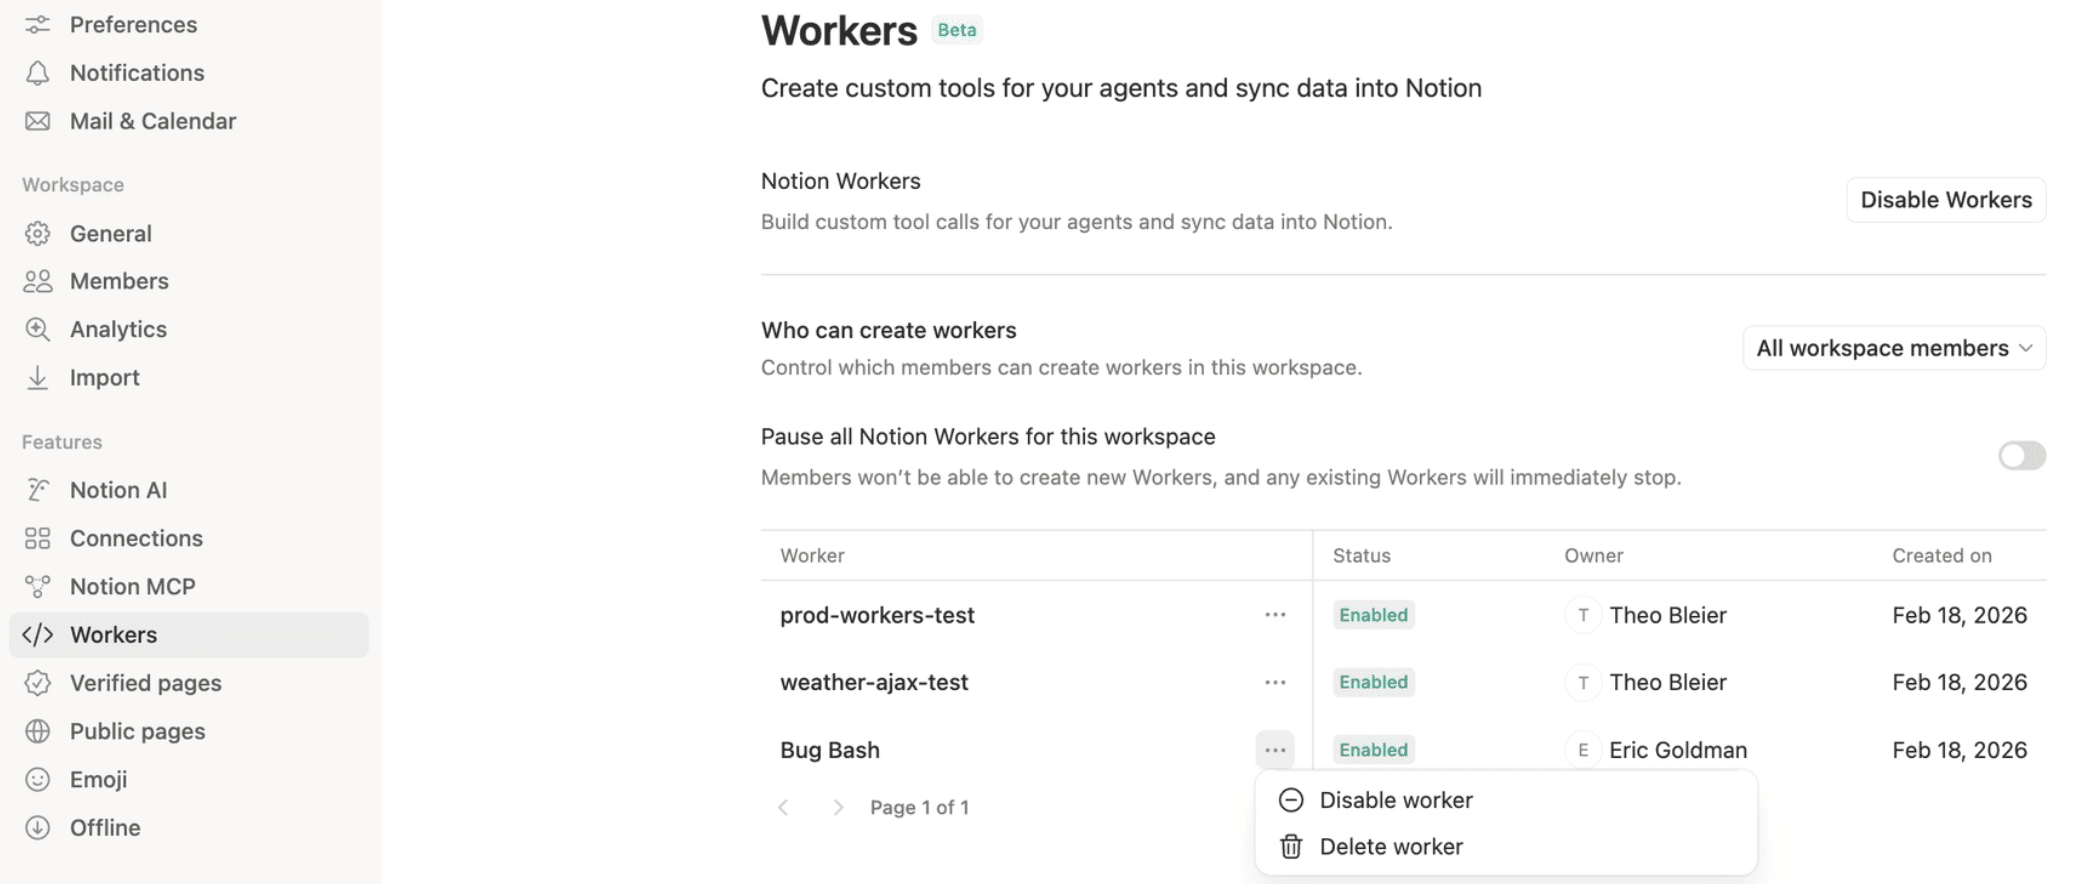This screenshot has width=2098, height=884.
Task: Open the Notifications settings section
Action: [x=189, y=73]
